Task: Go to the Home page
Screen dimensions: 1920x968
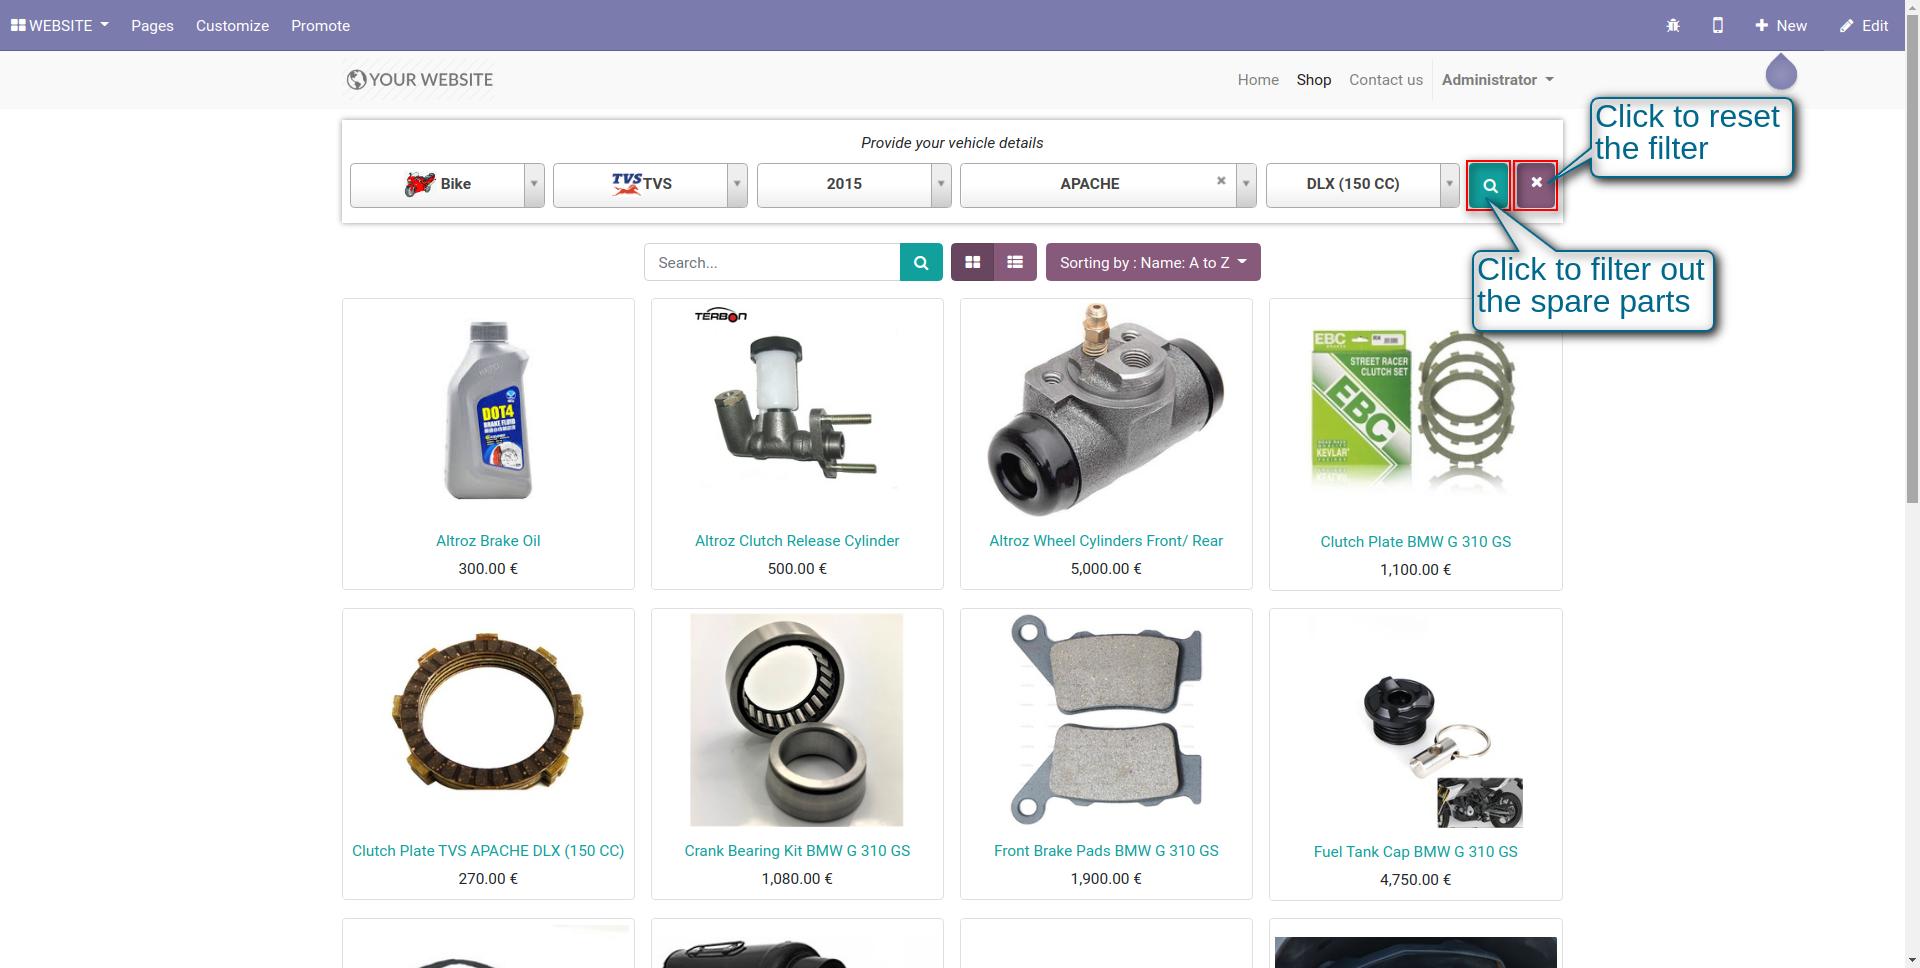Action: click(x=1258, y=80)
